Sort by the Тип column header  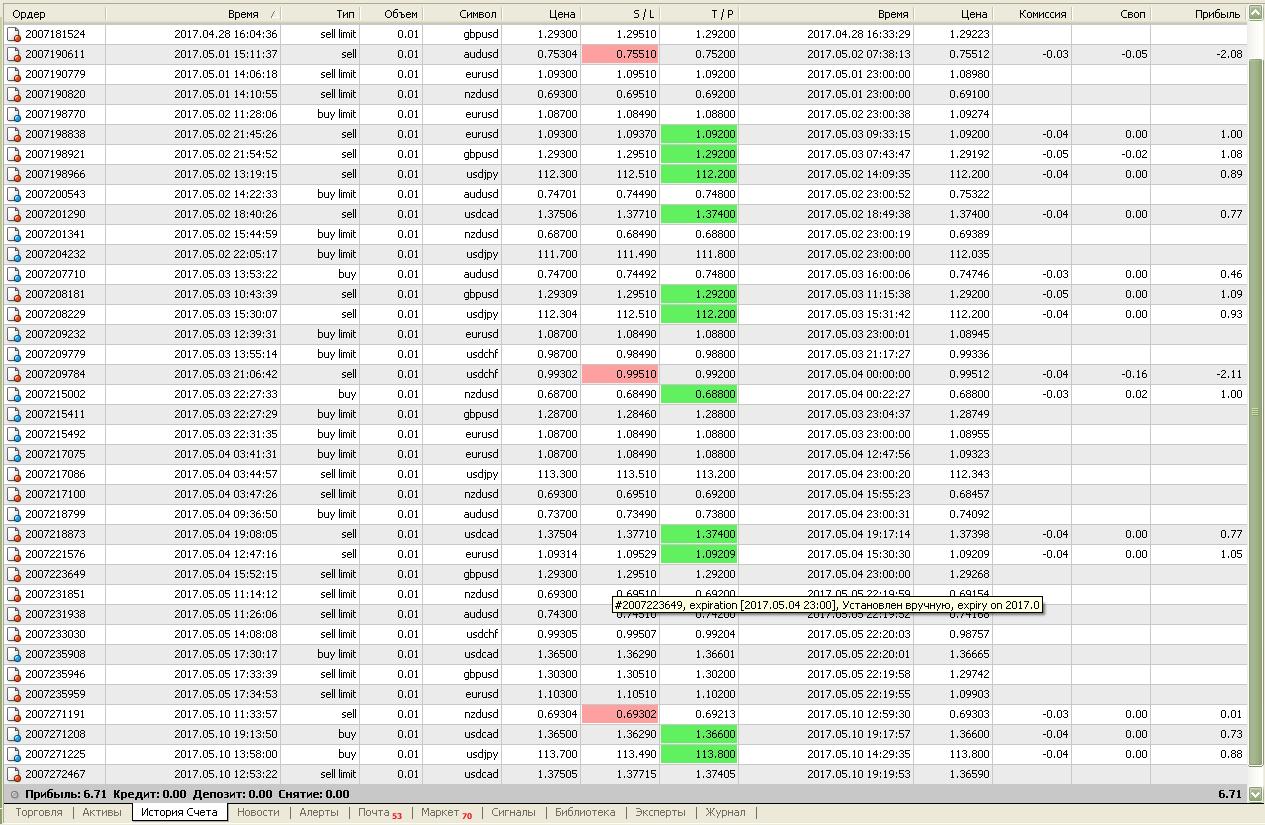(319, 14)
